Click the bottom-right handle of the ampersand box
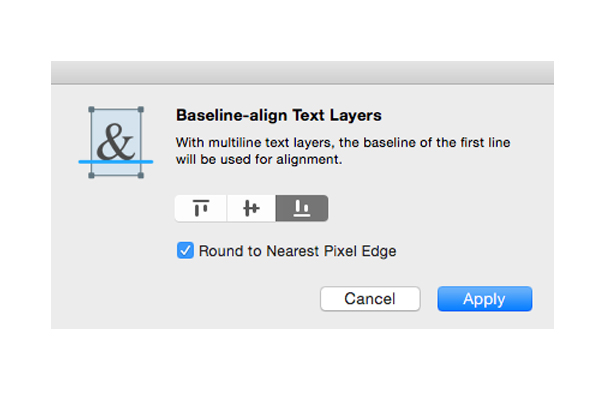The height and width of the screenshot is (410, 606). [141, 176]
